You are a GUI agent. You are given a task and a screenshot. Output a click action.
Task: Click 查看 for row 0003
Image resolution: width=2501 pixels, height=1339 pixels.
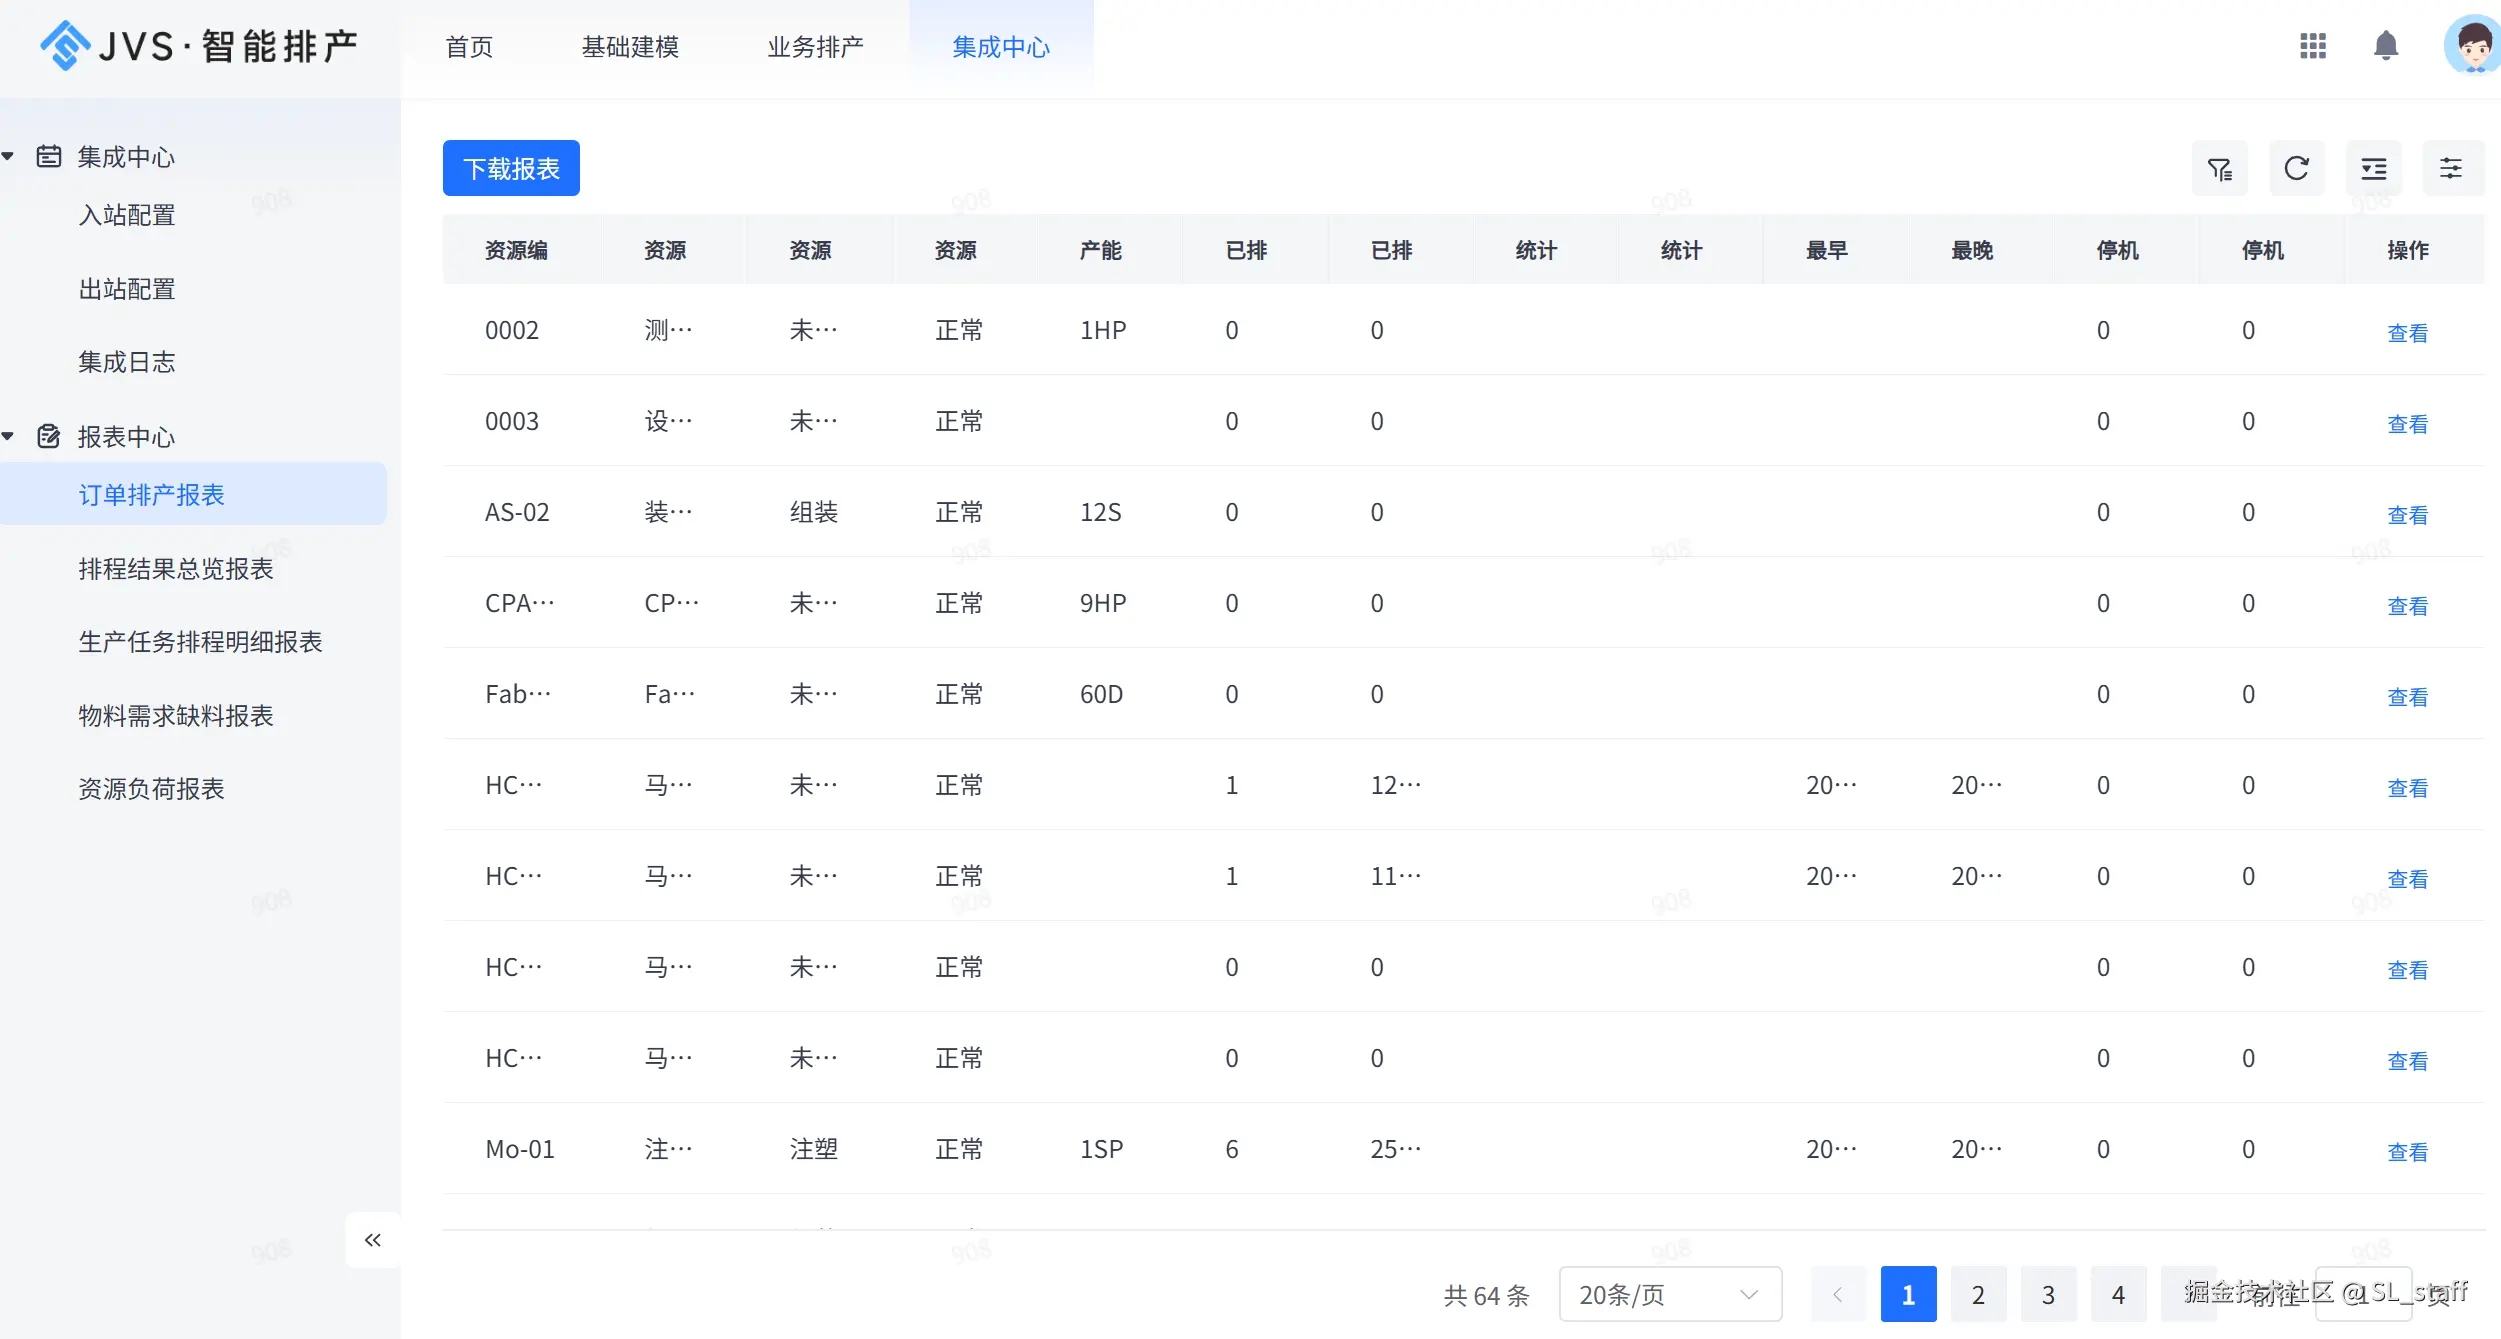[2407, 424]
